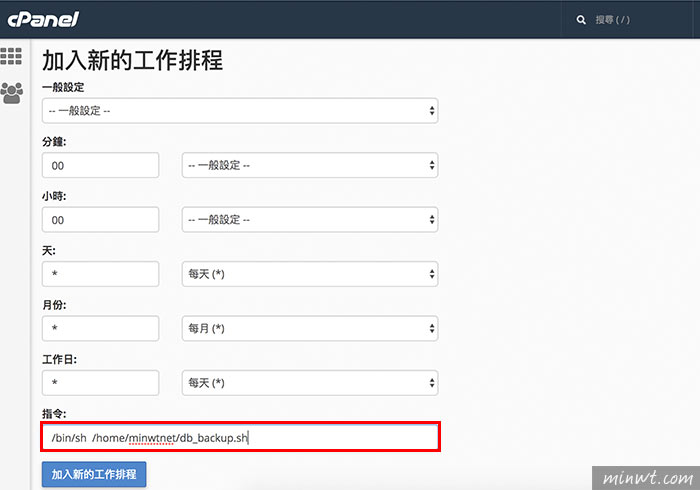Viewport: 700px width, 490px height.
Task: Click the 月份: label
Action: point(54,305)
